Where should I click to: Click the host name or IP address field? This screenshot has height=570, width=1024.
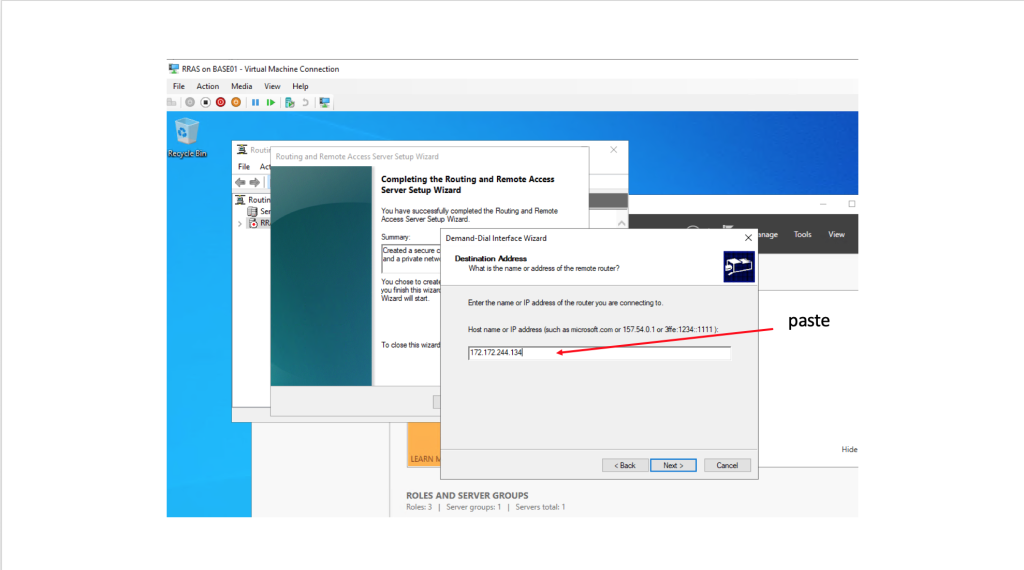599,353
